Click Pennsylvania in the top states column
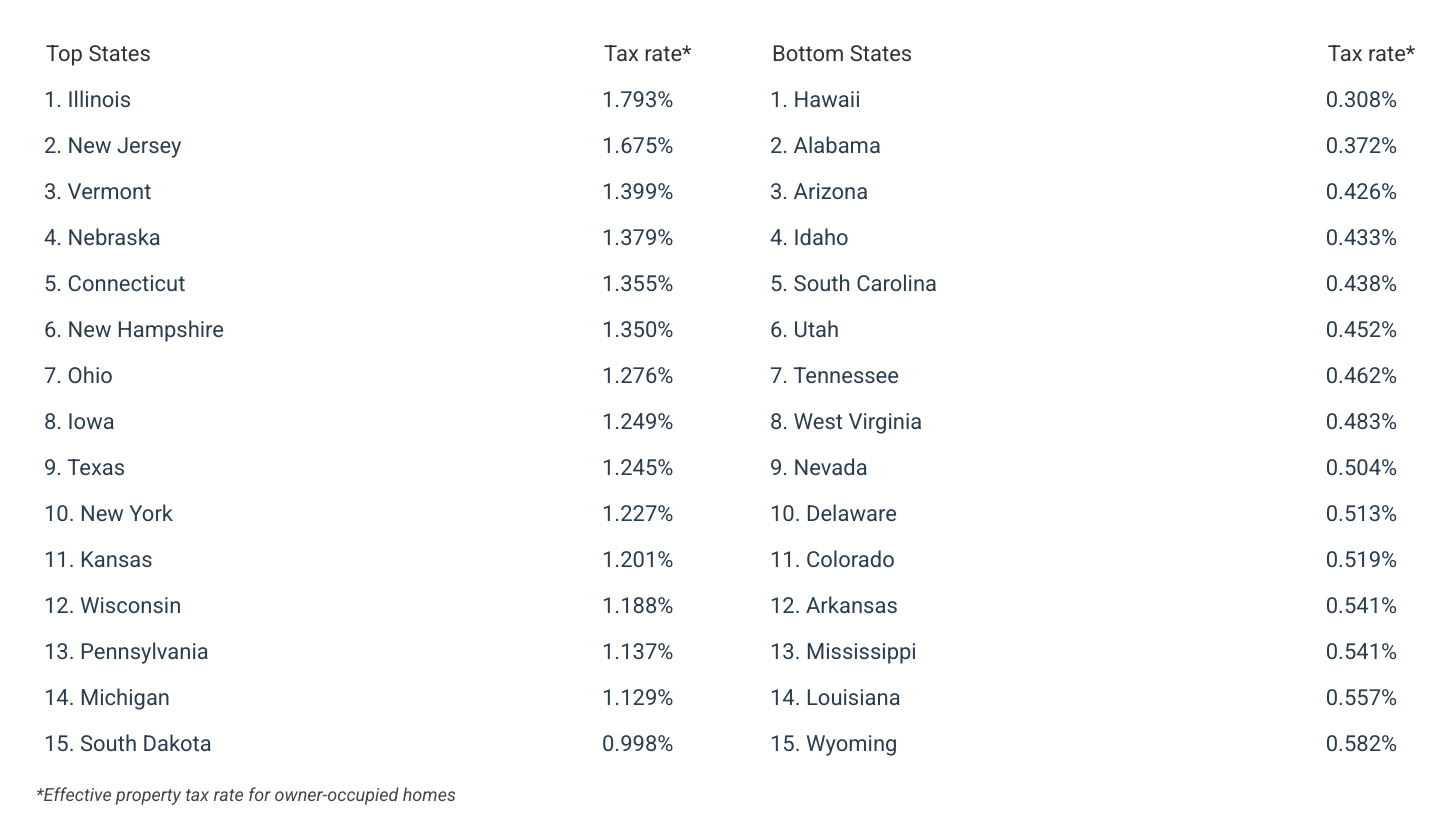Viewport: 1450px width, 825px height. click(126, 652)
